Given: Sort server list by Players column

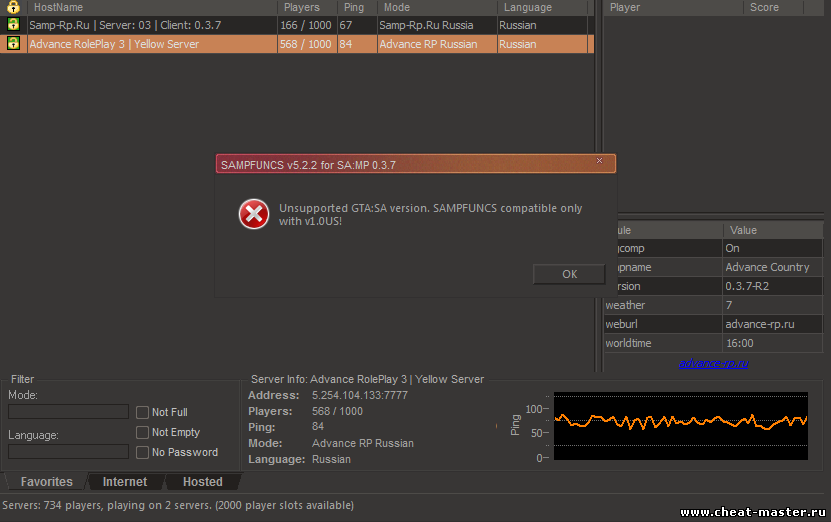Looking at the screenshot, I should [306, 7].
